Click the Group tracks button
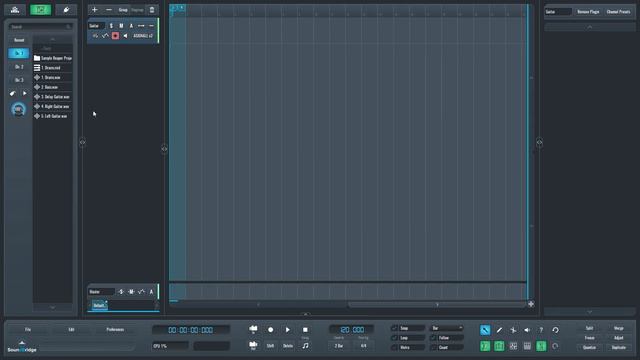The height and width of the screenshot is (360, 640). tap(123, 10)
